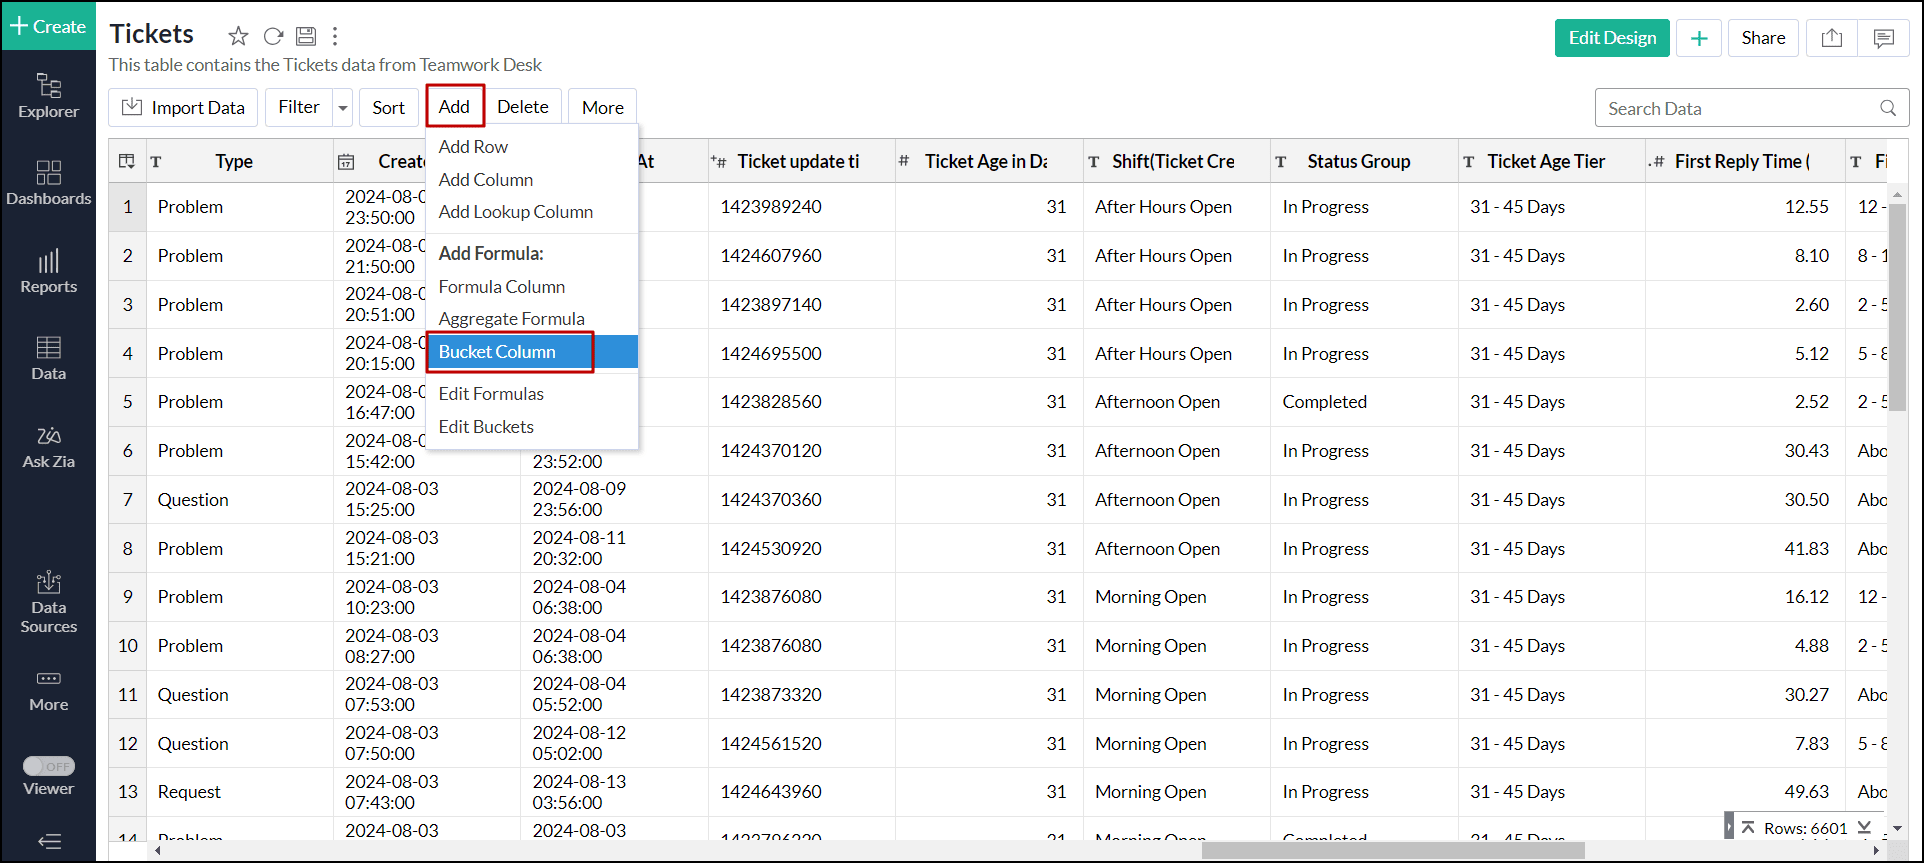Image resolution: width=1924 pixels, height=863 pixels.
Task: Open the vertical three-dot options menu
Action: tap(335, 37)
